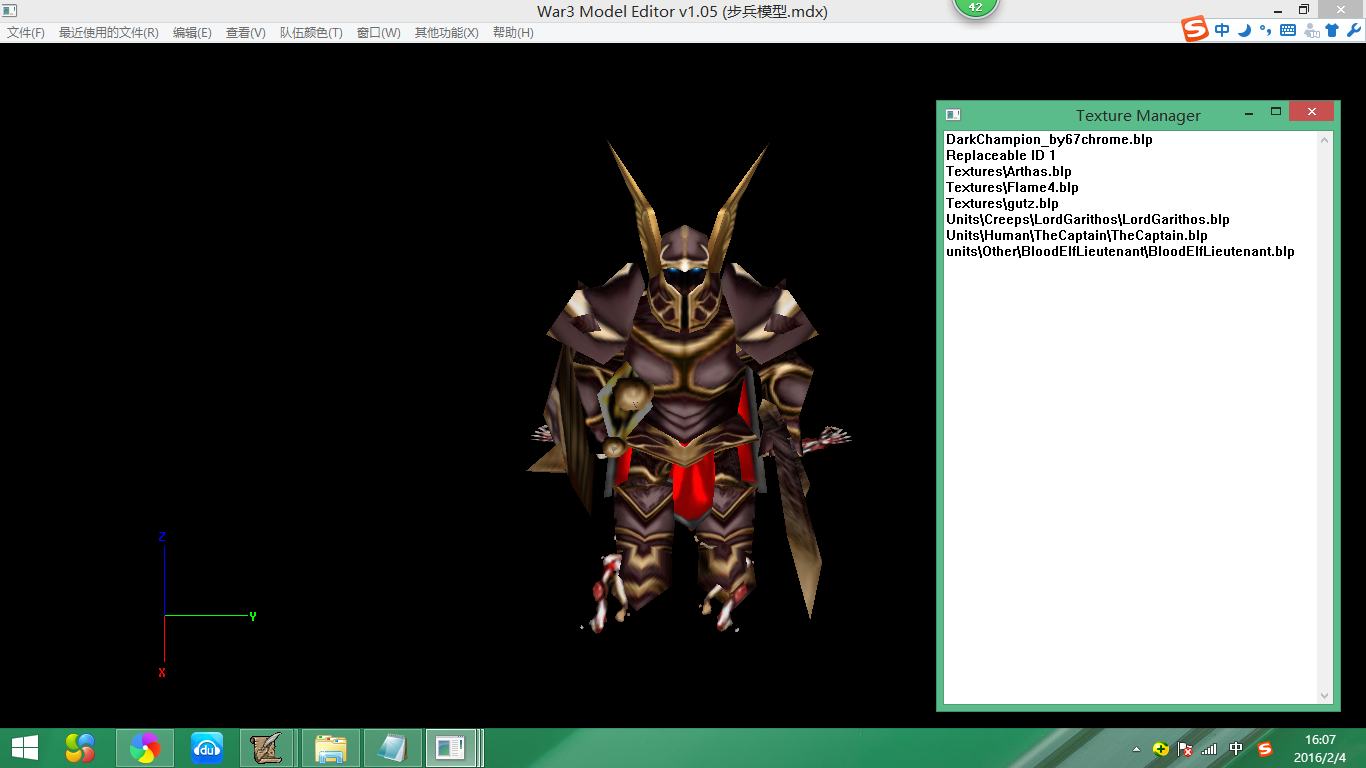Toggle punctuation mode icon on IME bar
The height and width of the screenshot is (768, 1366).
(1265, 30)
